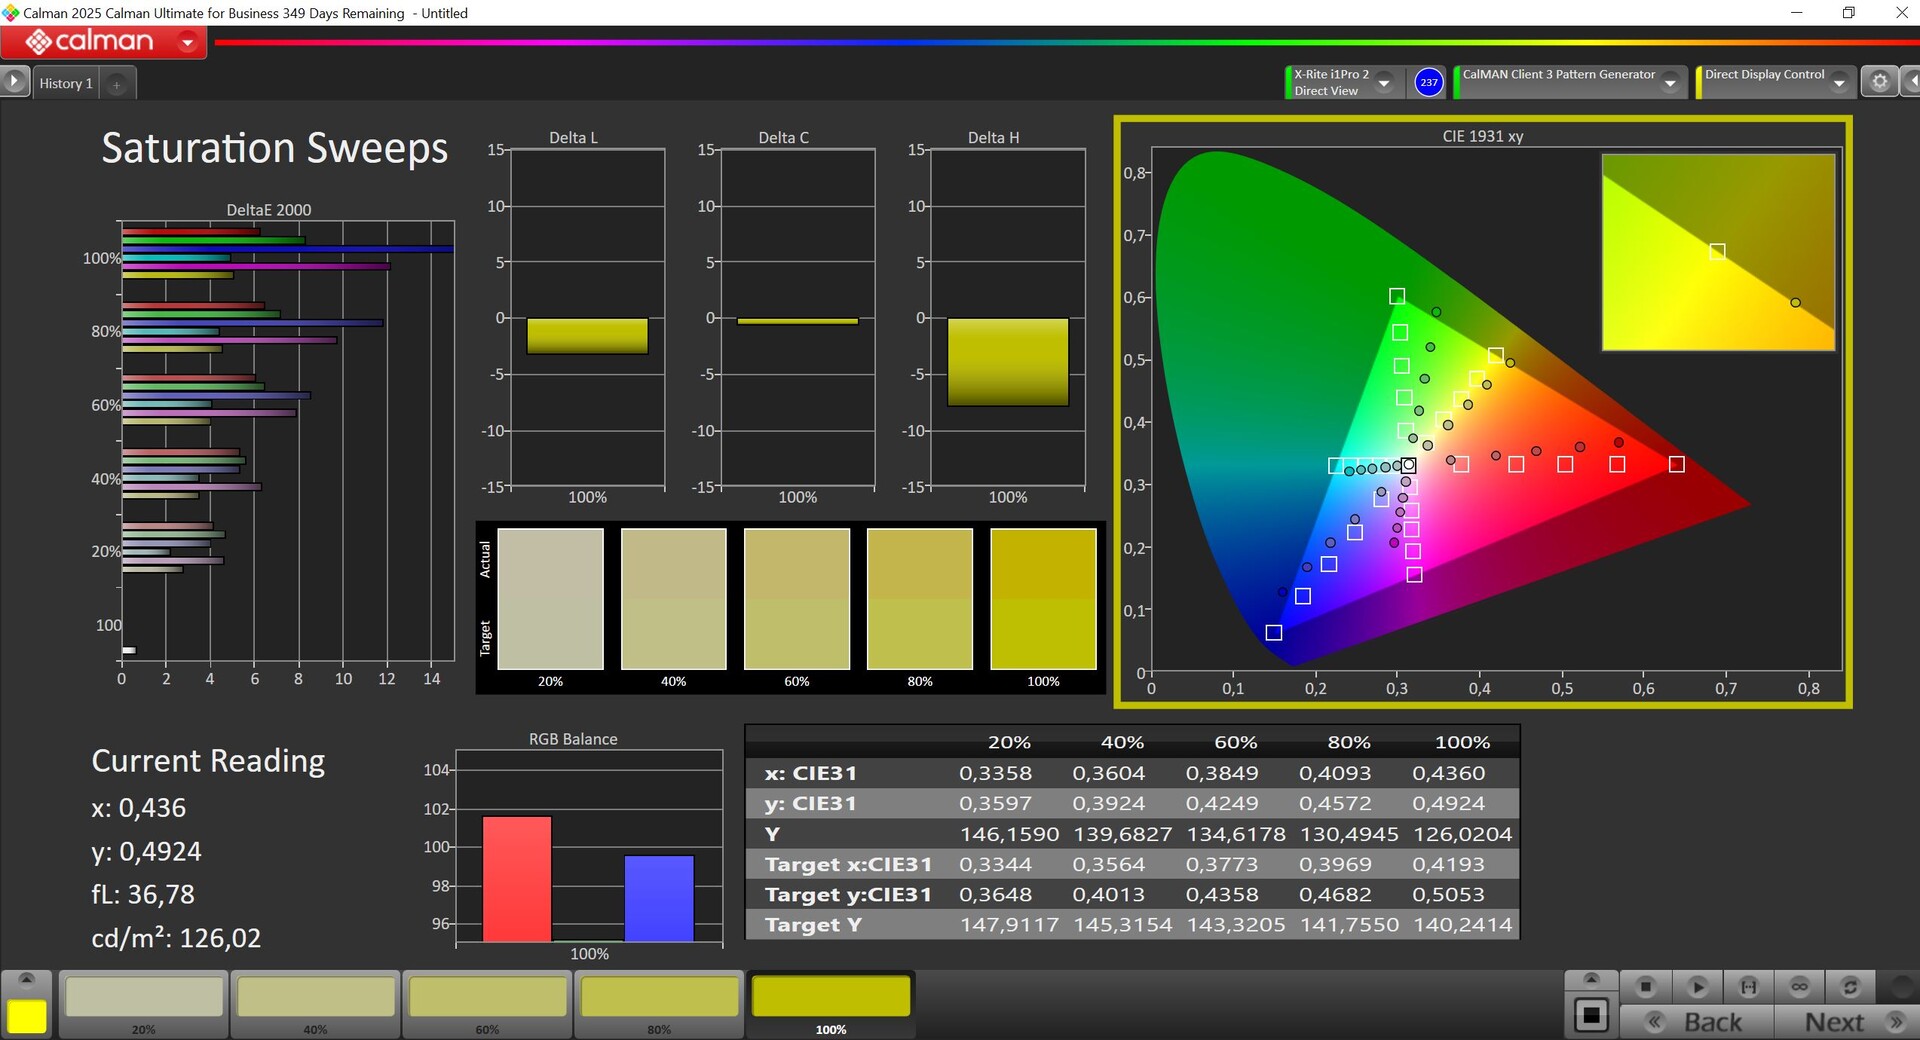Click the black square pattern icon
The height and width of the screenshot is (1040, 1920).
[x=1591, y=1016]
